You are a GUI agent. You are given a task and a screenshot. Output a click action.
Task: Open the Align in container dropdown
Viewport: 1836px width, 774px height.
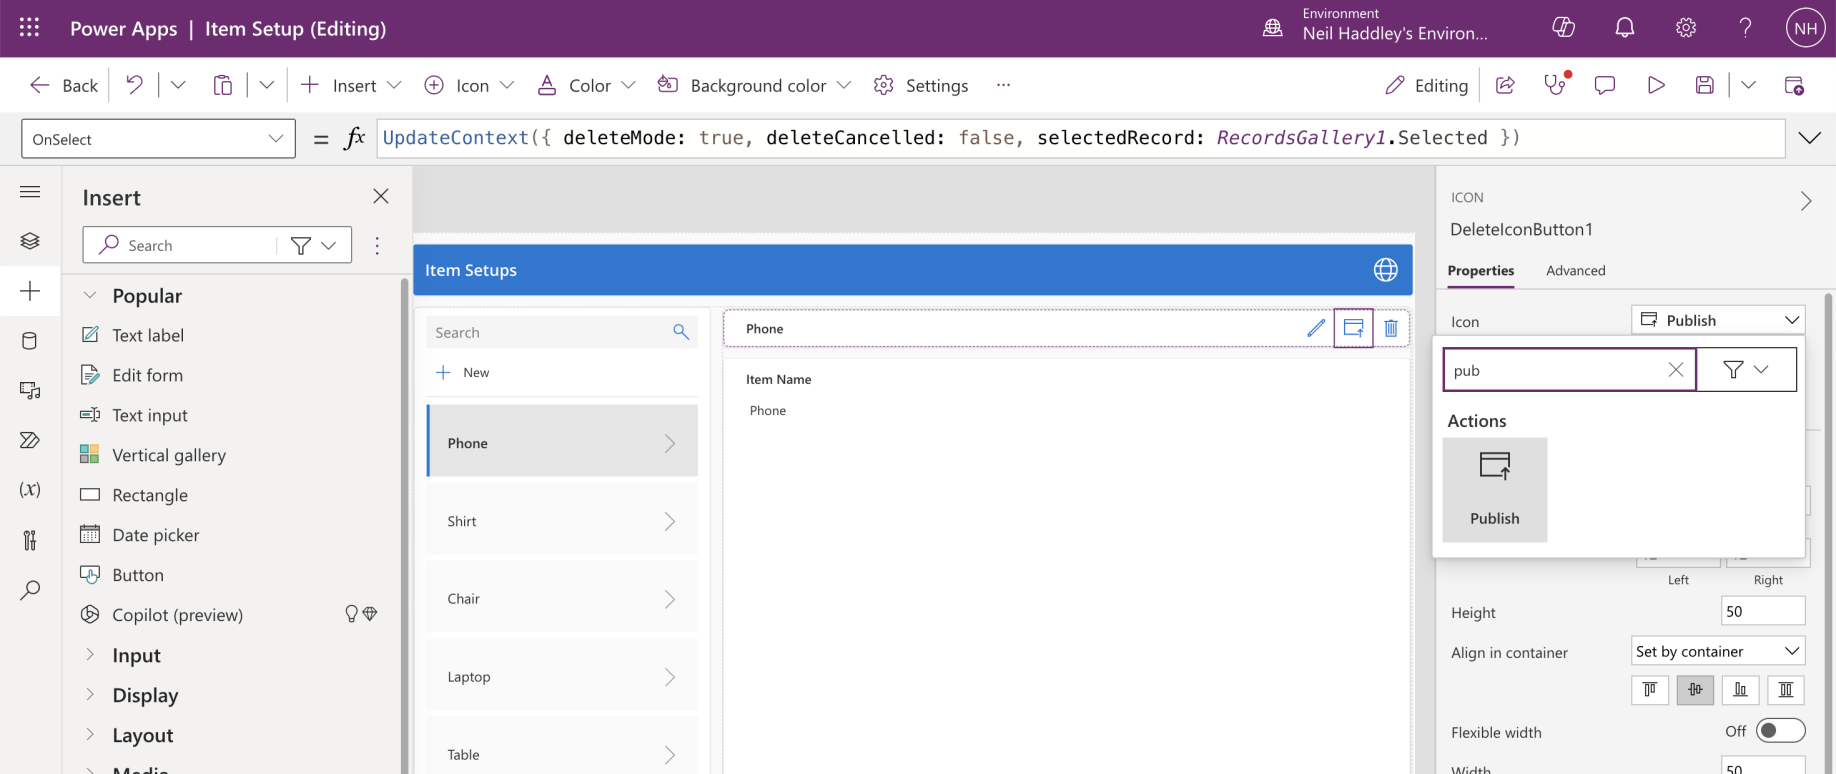(1717, 651)
